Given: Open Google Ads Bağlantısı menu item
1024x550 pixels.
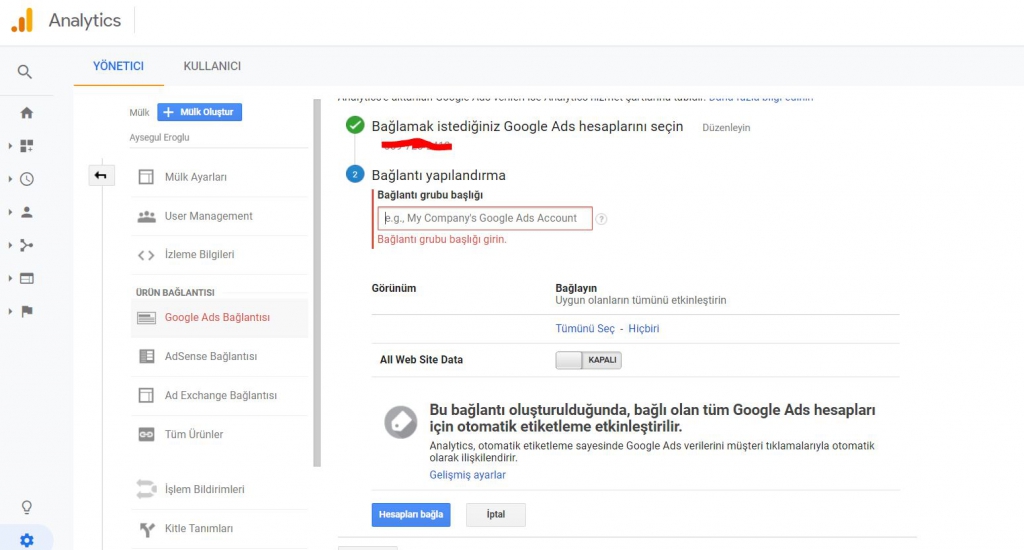Looking at the screenshot, I should (x=219, y=317).
